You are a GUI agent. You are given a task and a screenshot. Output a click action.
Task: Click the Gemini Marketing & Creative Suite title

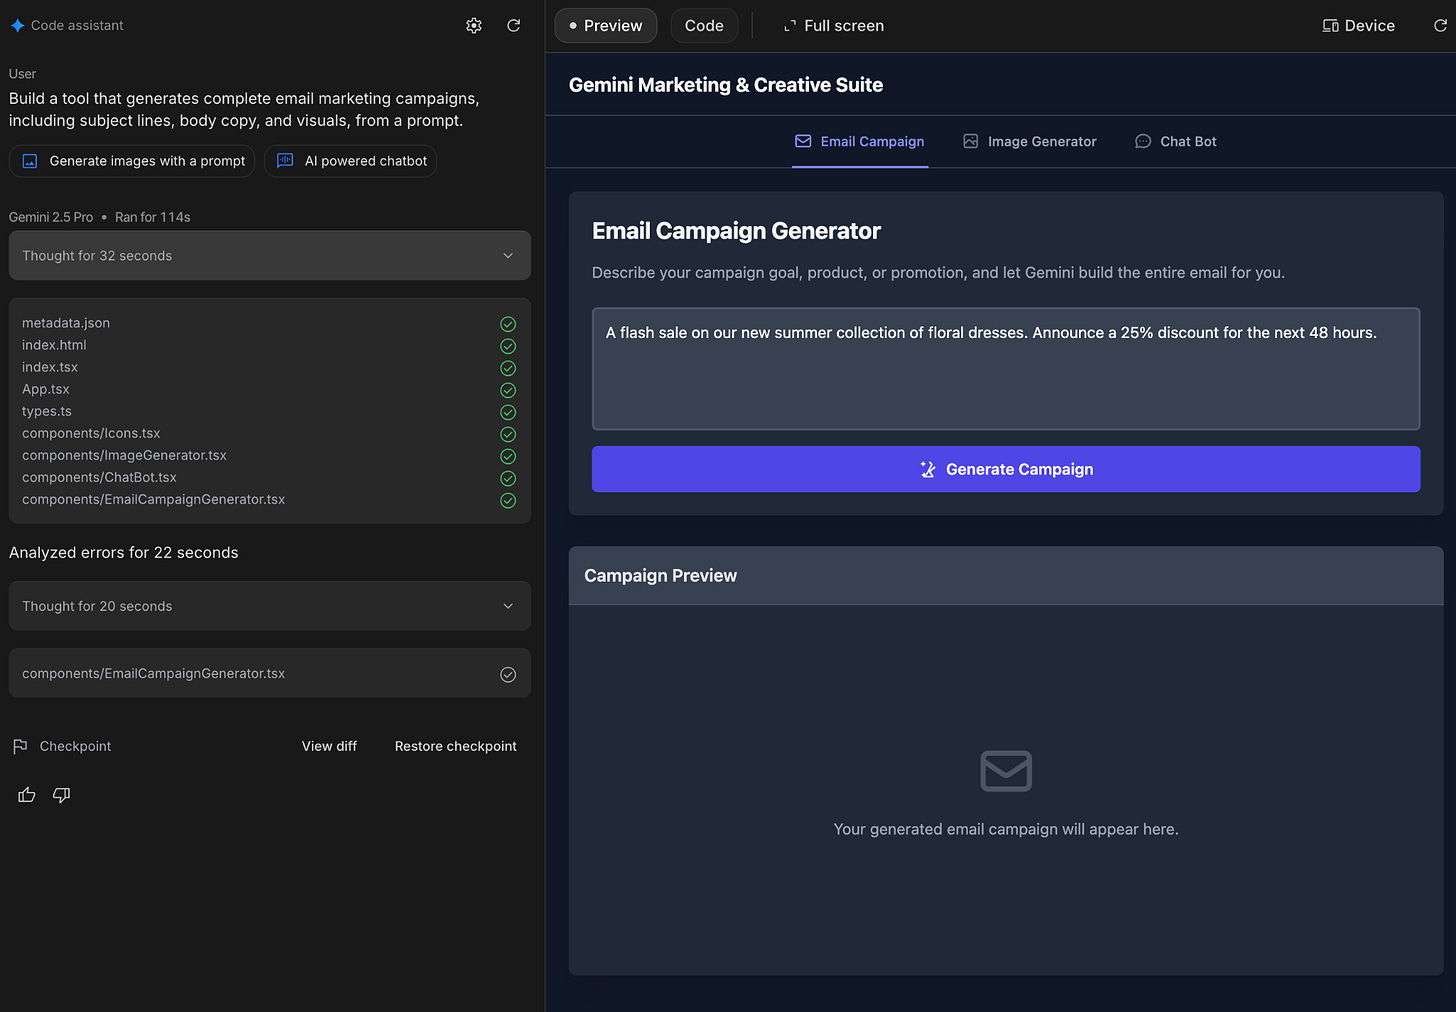(x=726, y=85)
